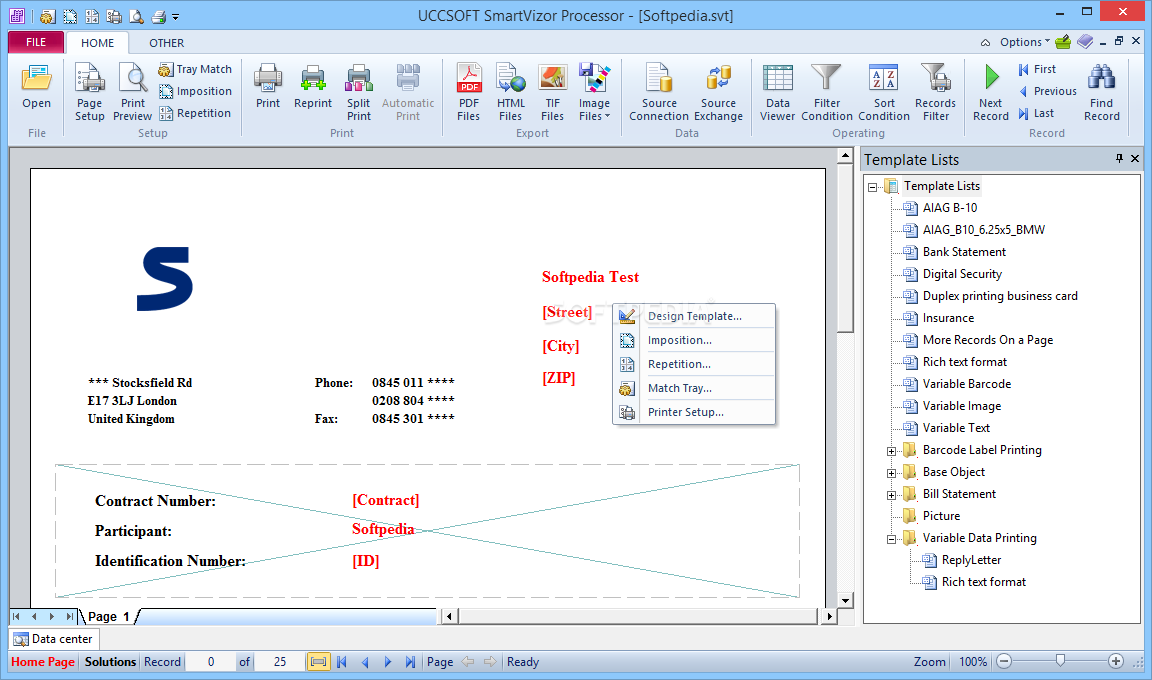Jump to Last record
The image size is (1152, 680).
click(1036, 113)
